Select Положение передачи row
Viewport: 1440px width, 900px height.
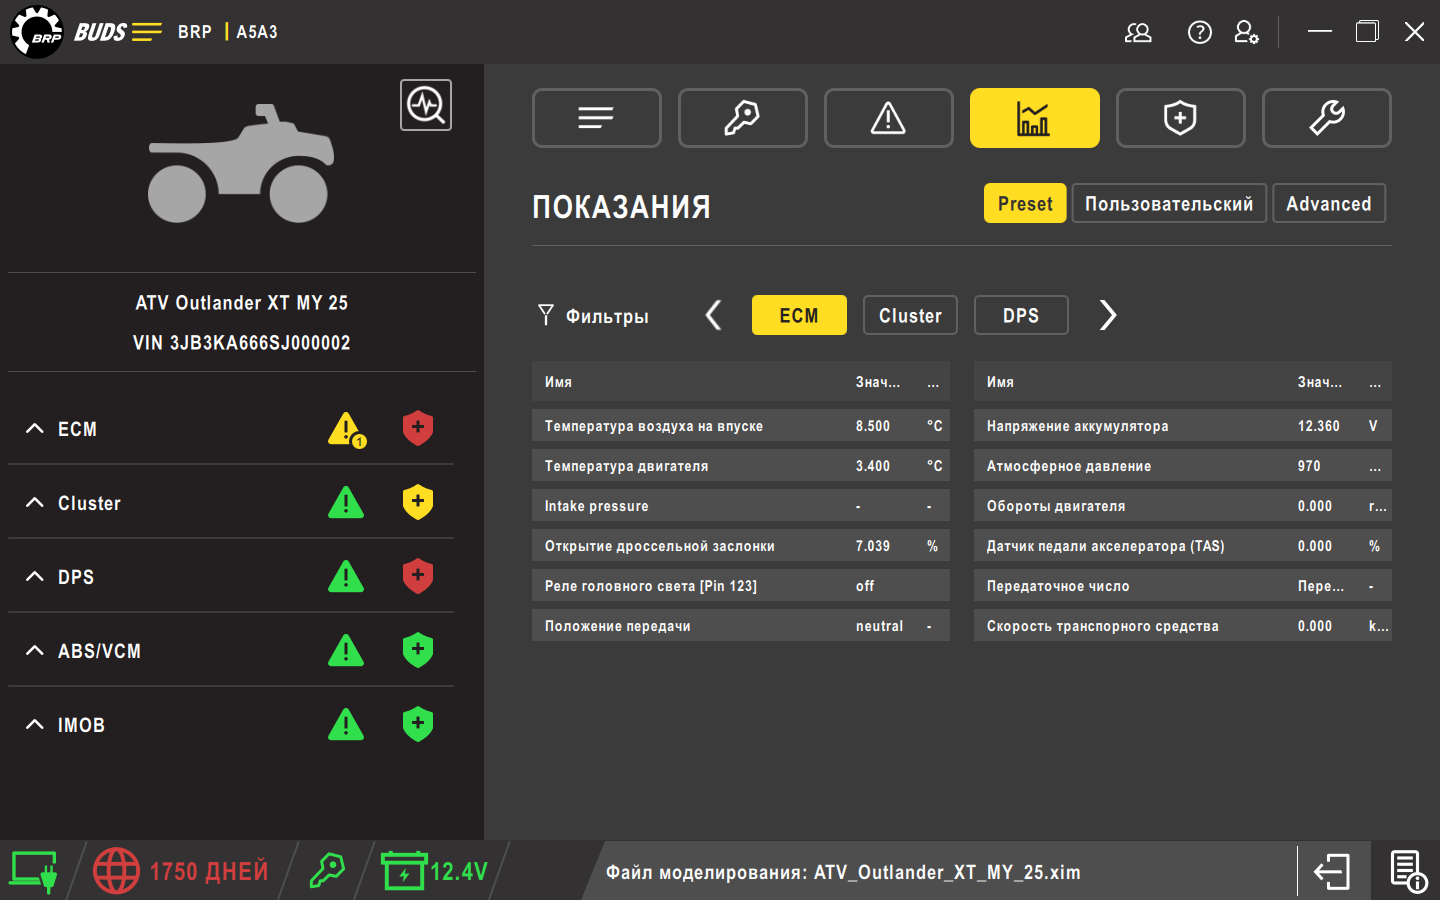click(741, 626)
